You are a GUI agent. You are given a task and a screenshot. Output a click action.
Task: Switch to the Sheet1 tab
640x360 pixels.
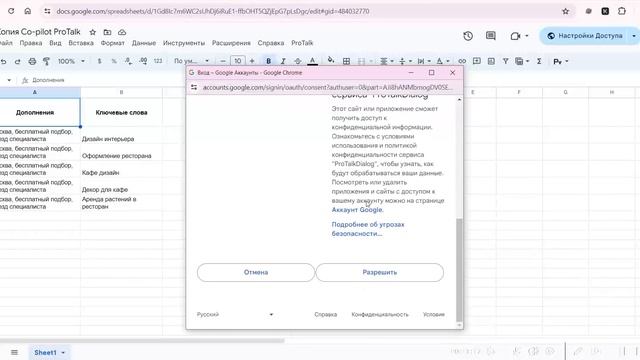[45, 352]
